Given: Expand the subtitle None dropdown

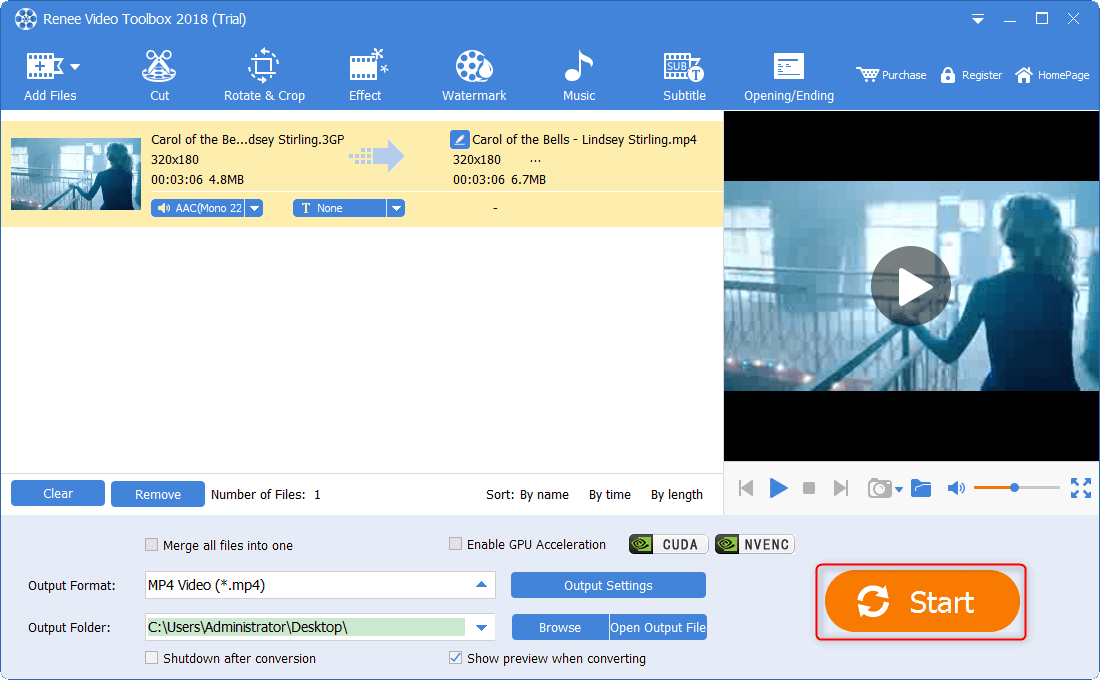Looking at the screenshot, I should point(396,208).
